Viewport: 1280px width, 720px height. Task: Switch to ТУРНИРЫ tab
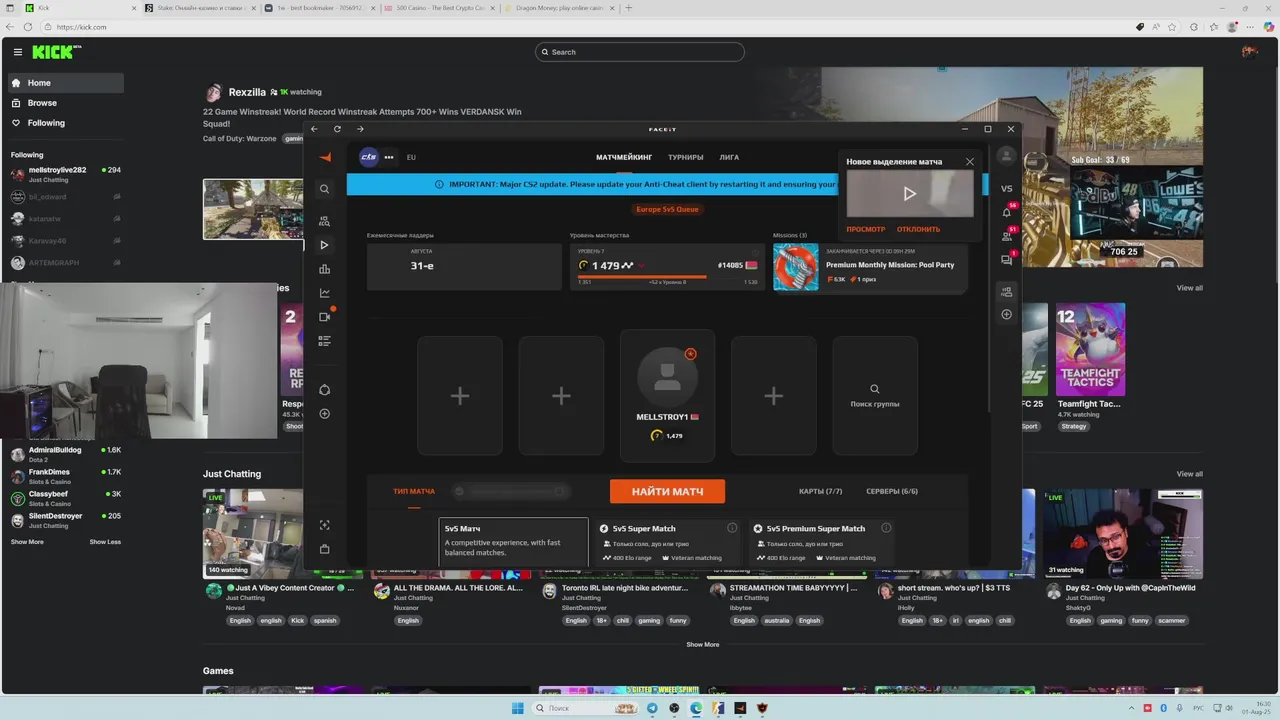pyautogui.click(x=686, y=157)
